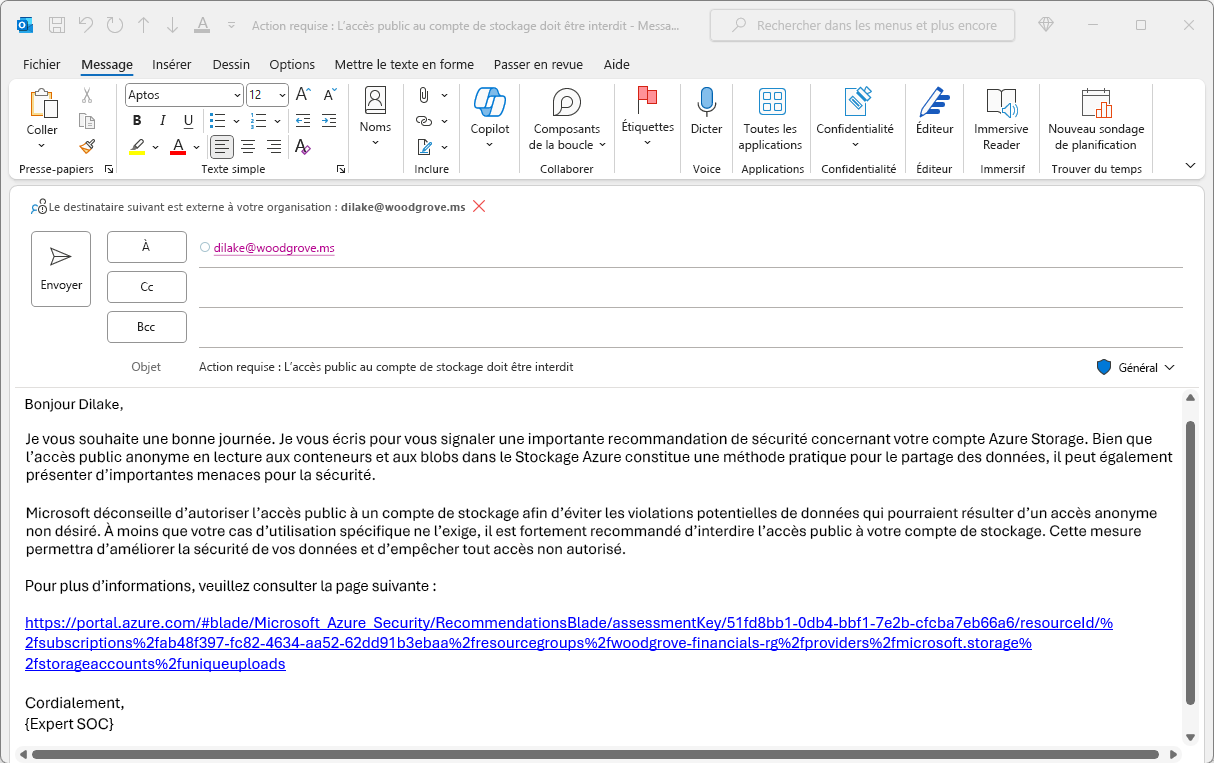Insert a signature with the pen icon
Viewport: 1214px width, 763px height.
424,147
